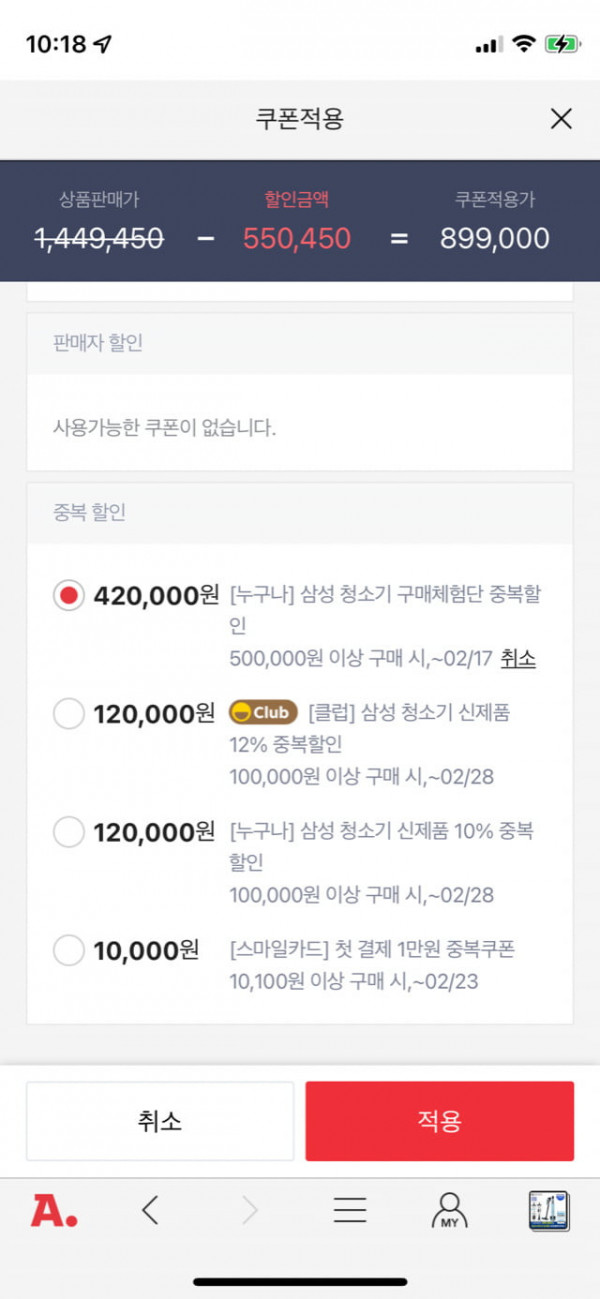
Task: Tap the 550,450 할인금액 amount
Action: pyautogui.click(x=297, y=238)
